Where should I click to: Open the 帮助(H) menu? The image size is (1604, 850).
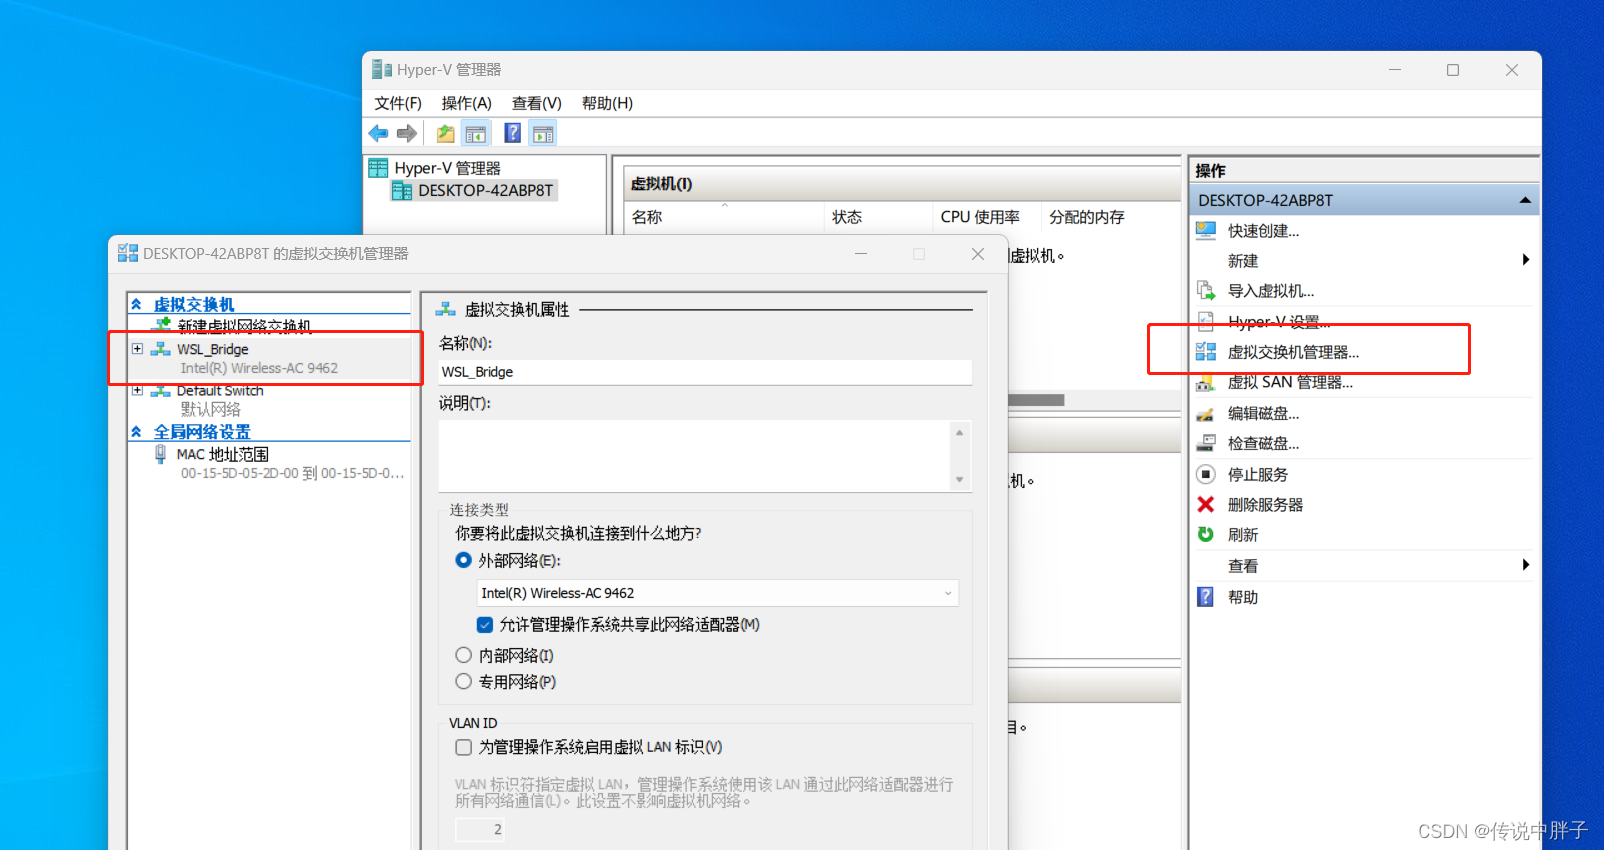tap(607, 103)
